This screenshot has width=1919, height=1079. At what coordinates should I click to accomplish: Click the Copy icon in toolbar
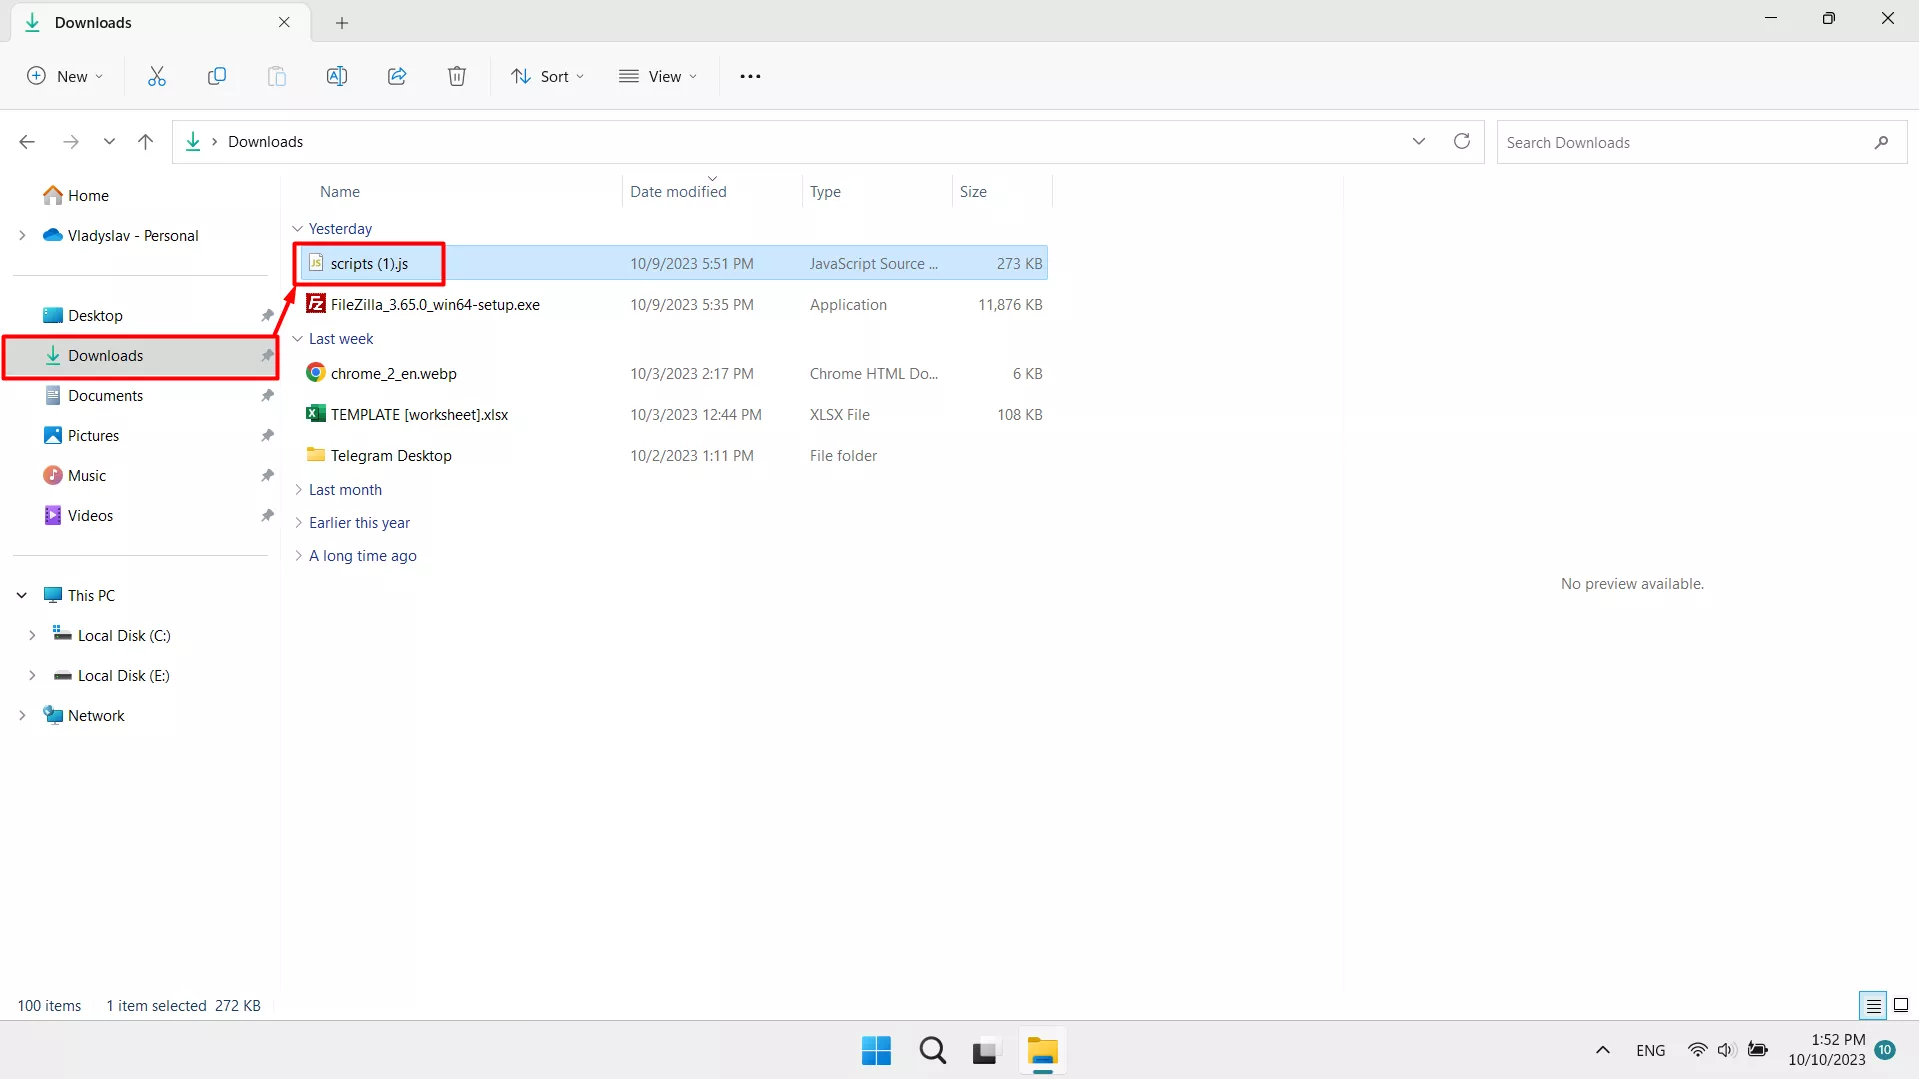point(217,76)
